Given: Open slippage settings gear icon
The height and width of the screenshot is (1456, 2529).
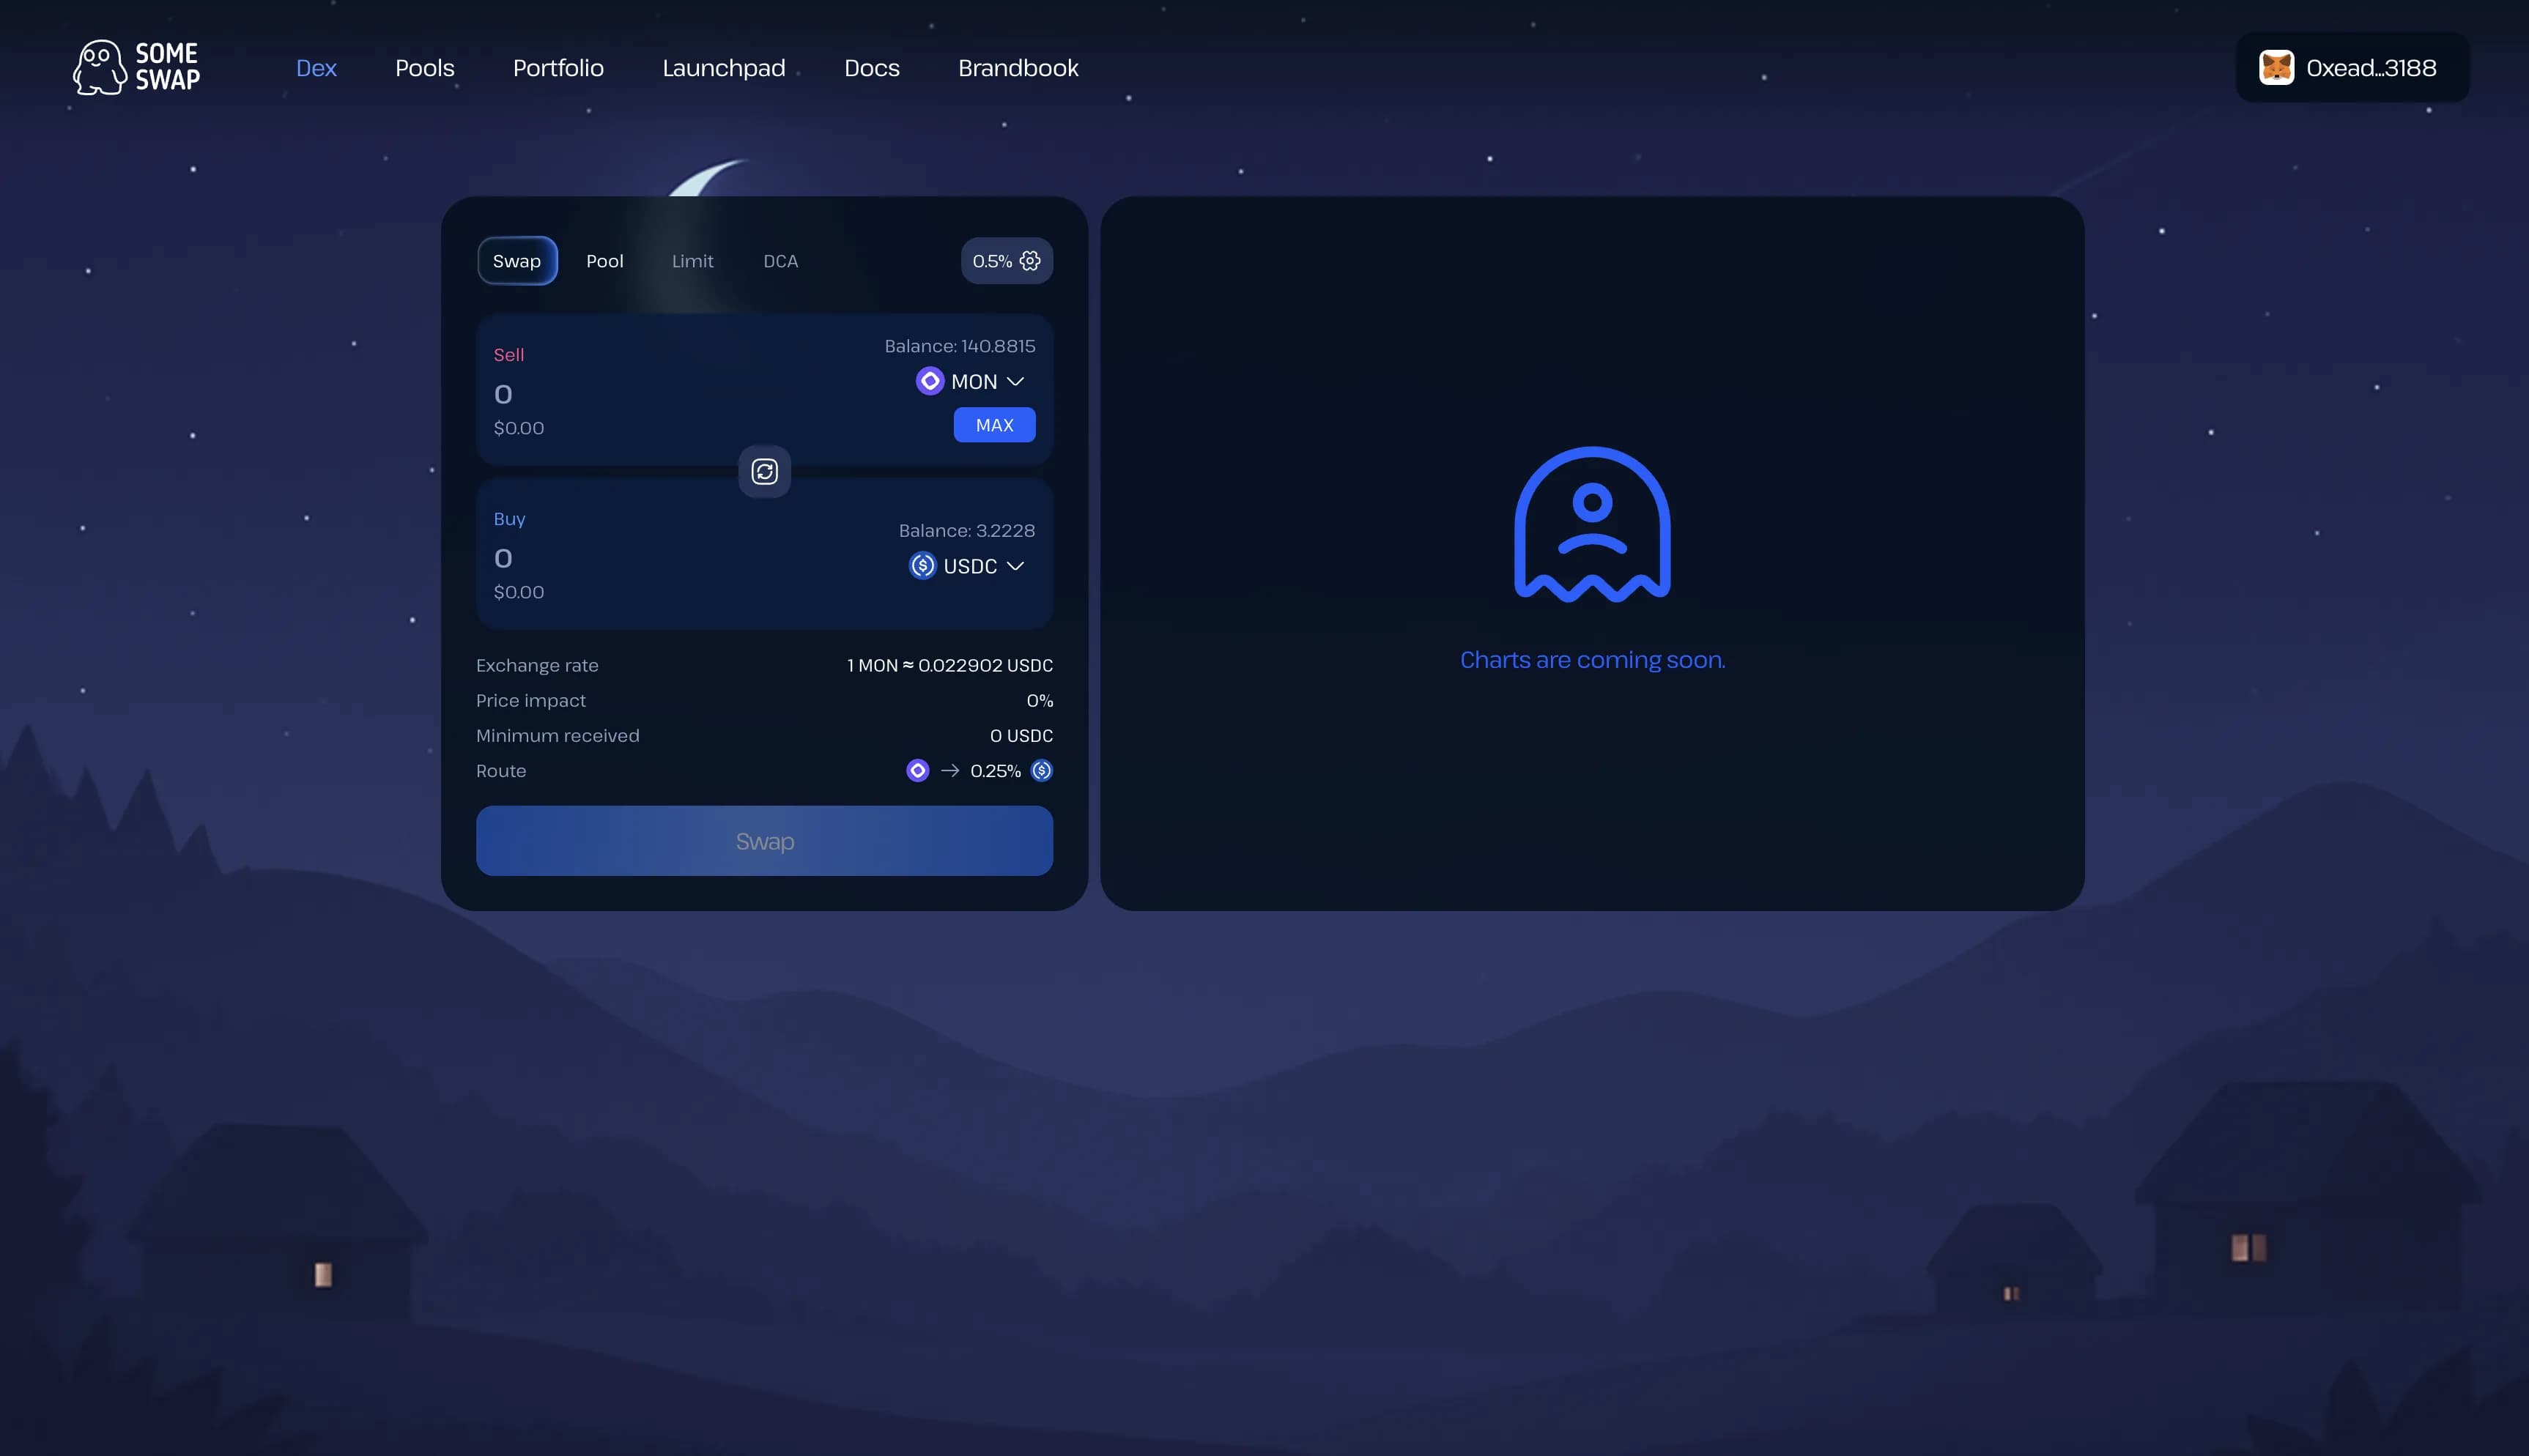Looking at the screenshot, I should click(x=1030, y=261).
